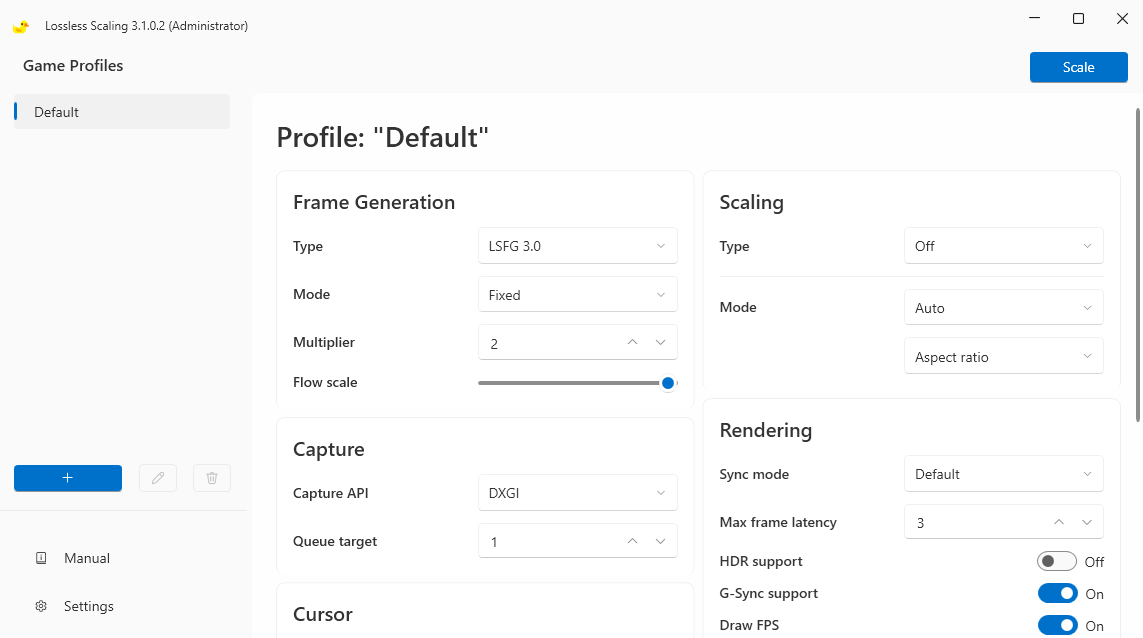Viewport: 1143px width, 638px height.
Task: Select the Default game profile
Action: [x=122, y=112]
